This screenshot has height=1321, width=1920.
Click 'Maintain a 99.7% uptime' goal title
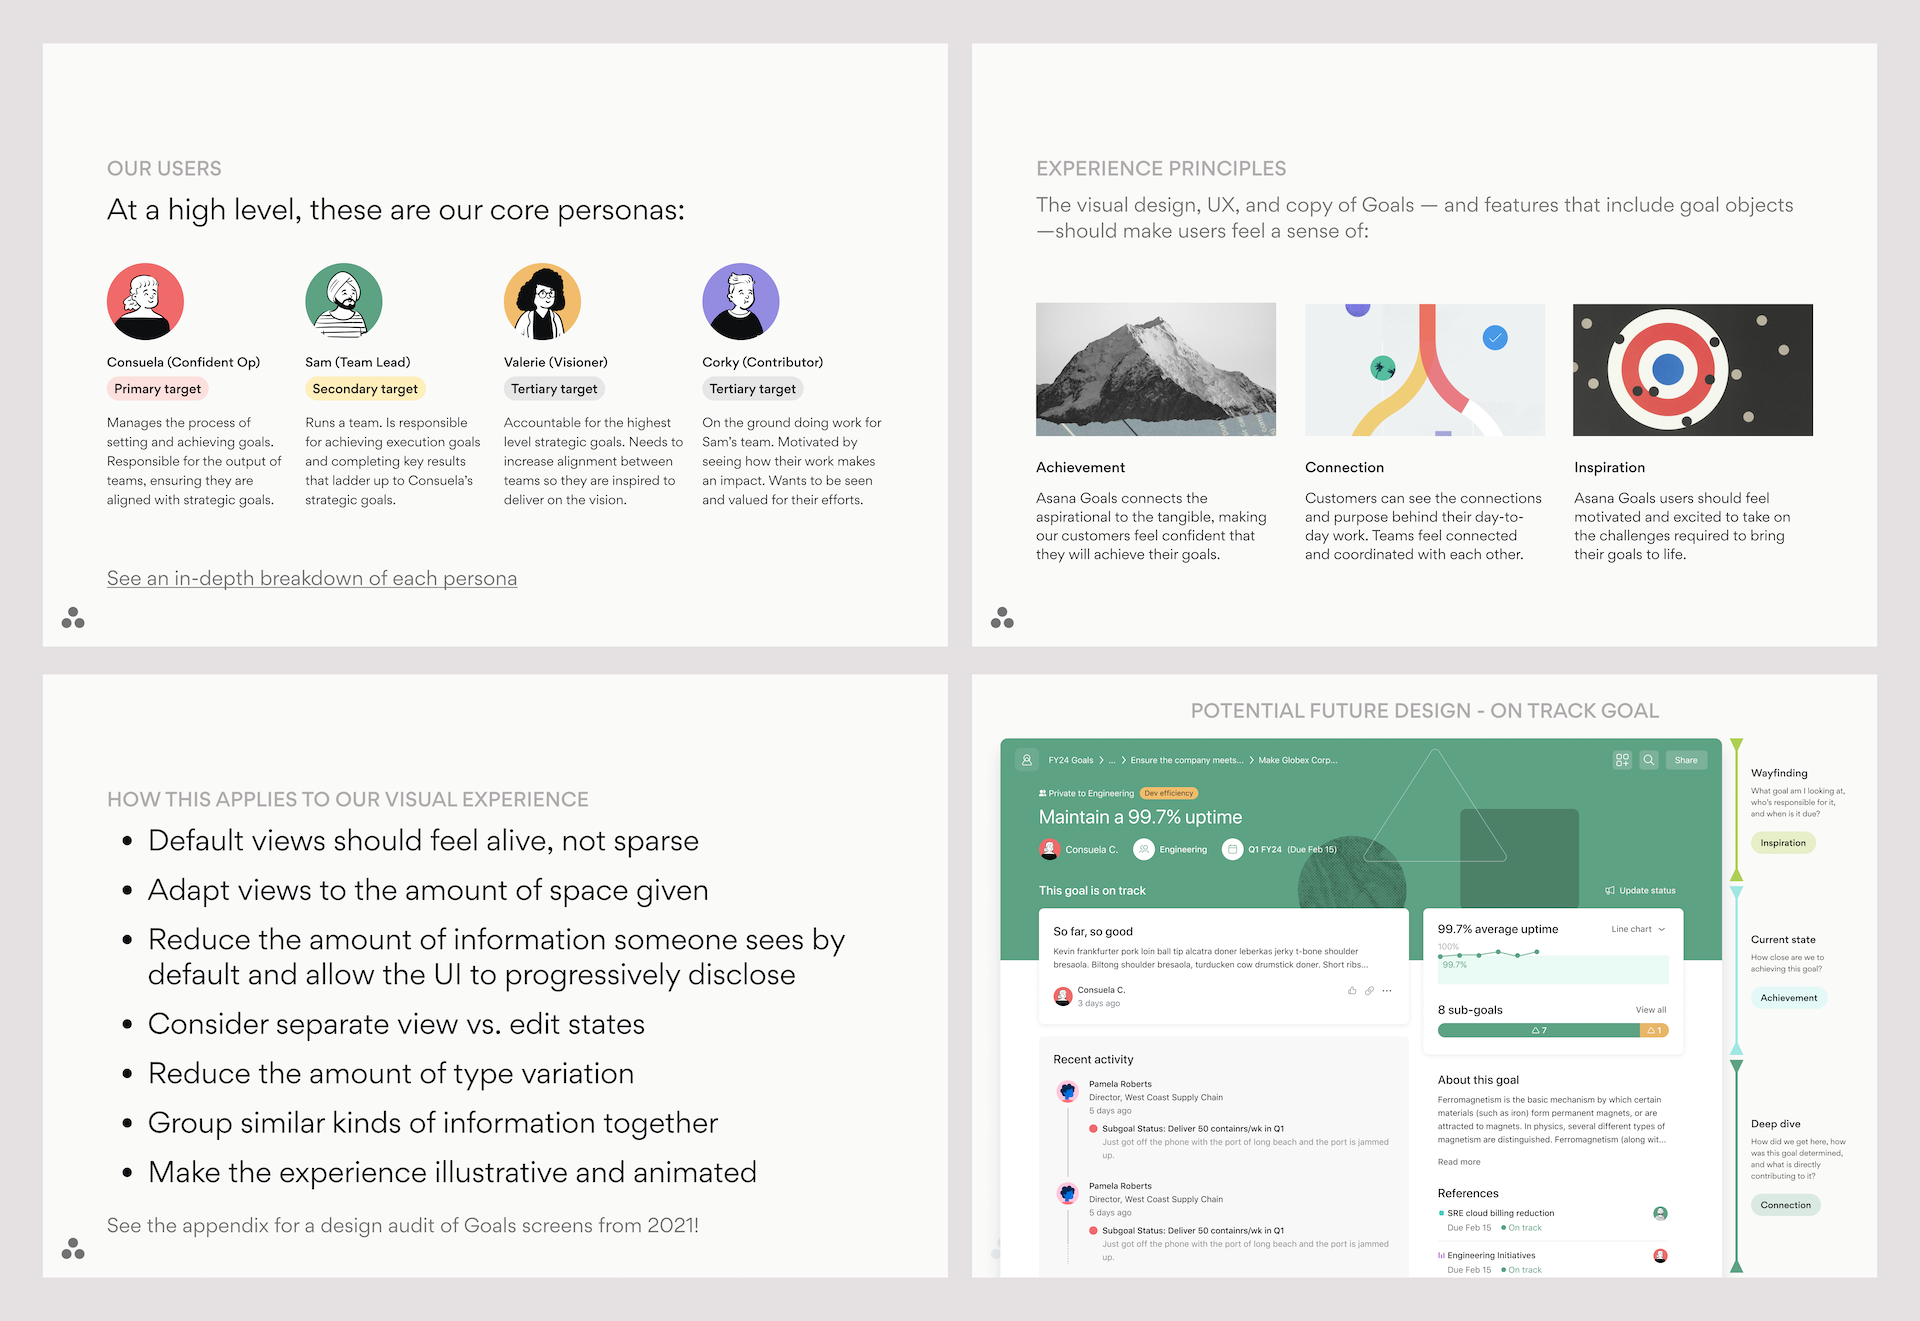click(x=1140, y=817)
